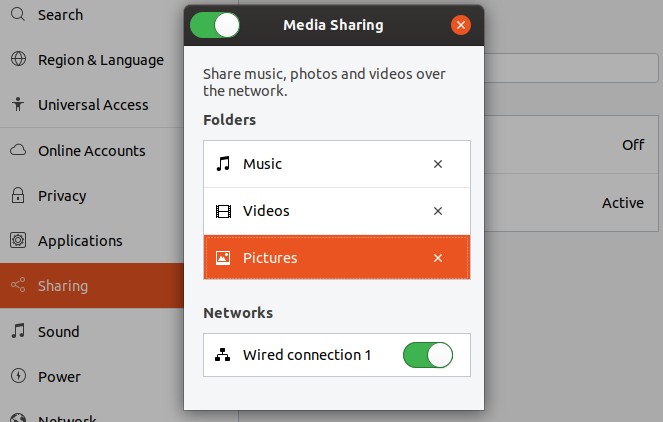This screenshot has width=663, height=422.
Task: Click the Music note folder icon
Action: tap(223, 164)
